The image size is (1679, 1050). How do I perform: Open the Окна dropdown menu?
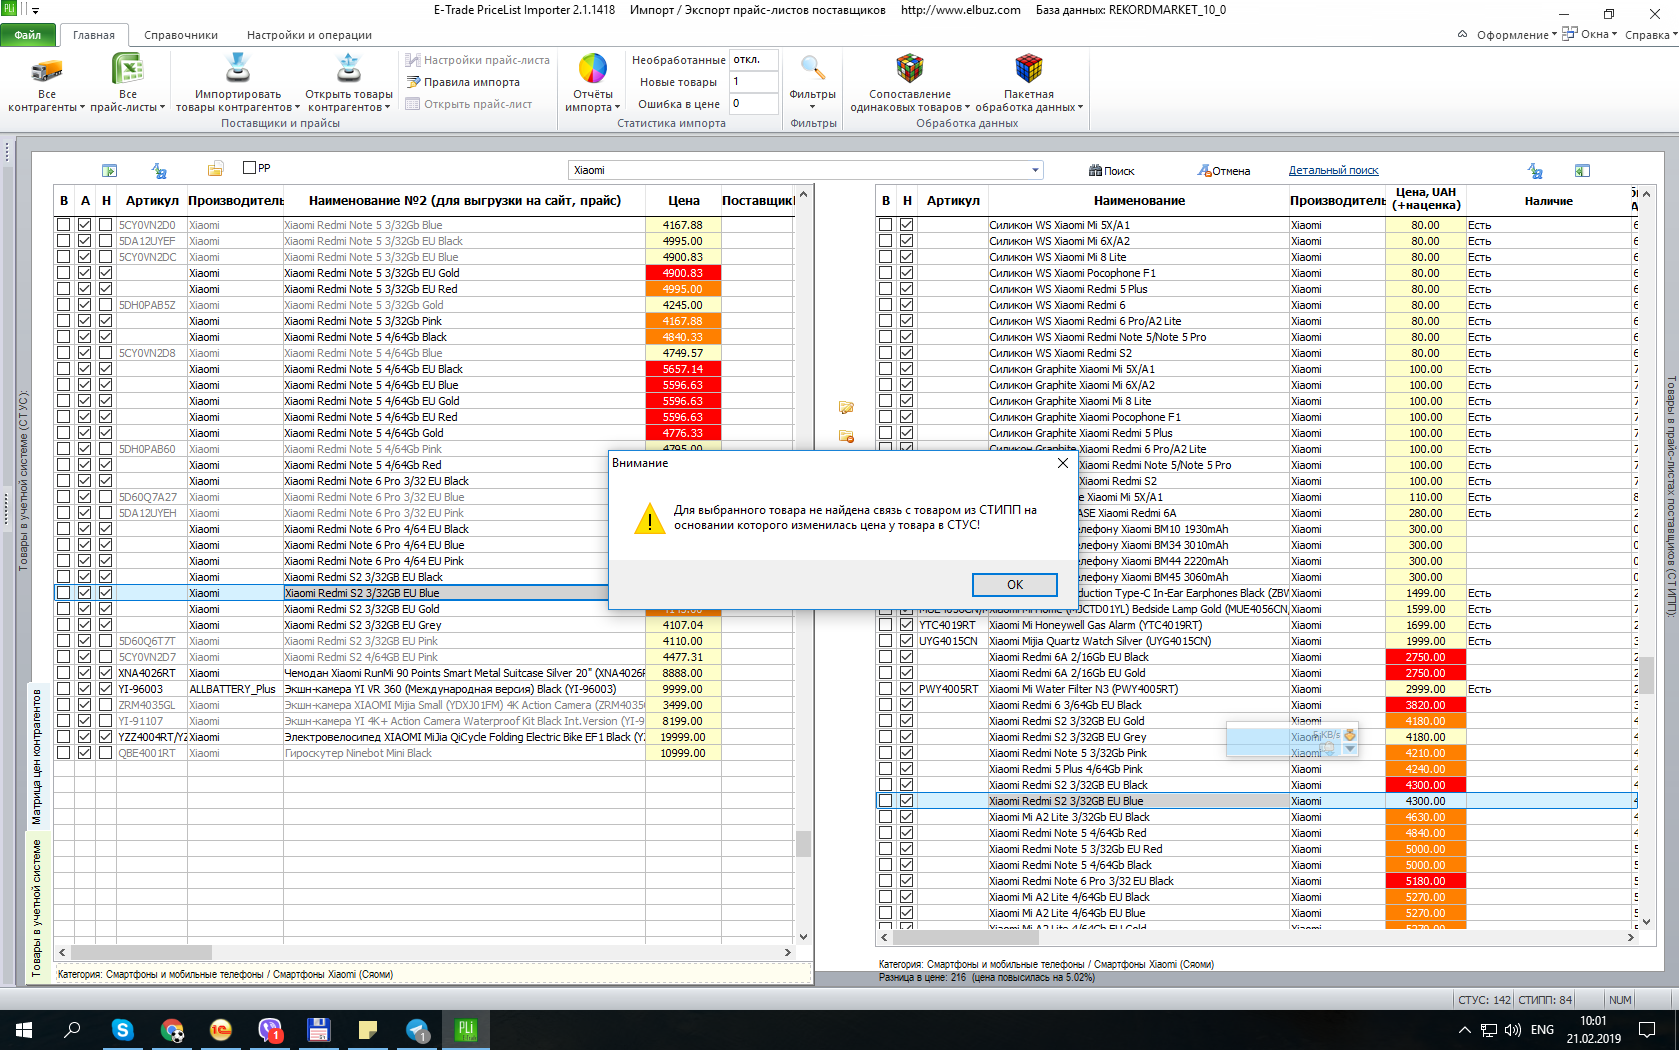point(1590,34)
